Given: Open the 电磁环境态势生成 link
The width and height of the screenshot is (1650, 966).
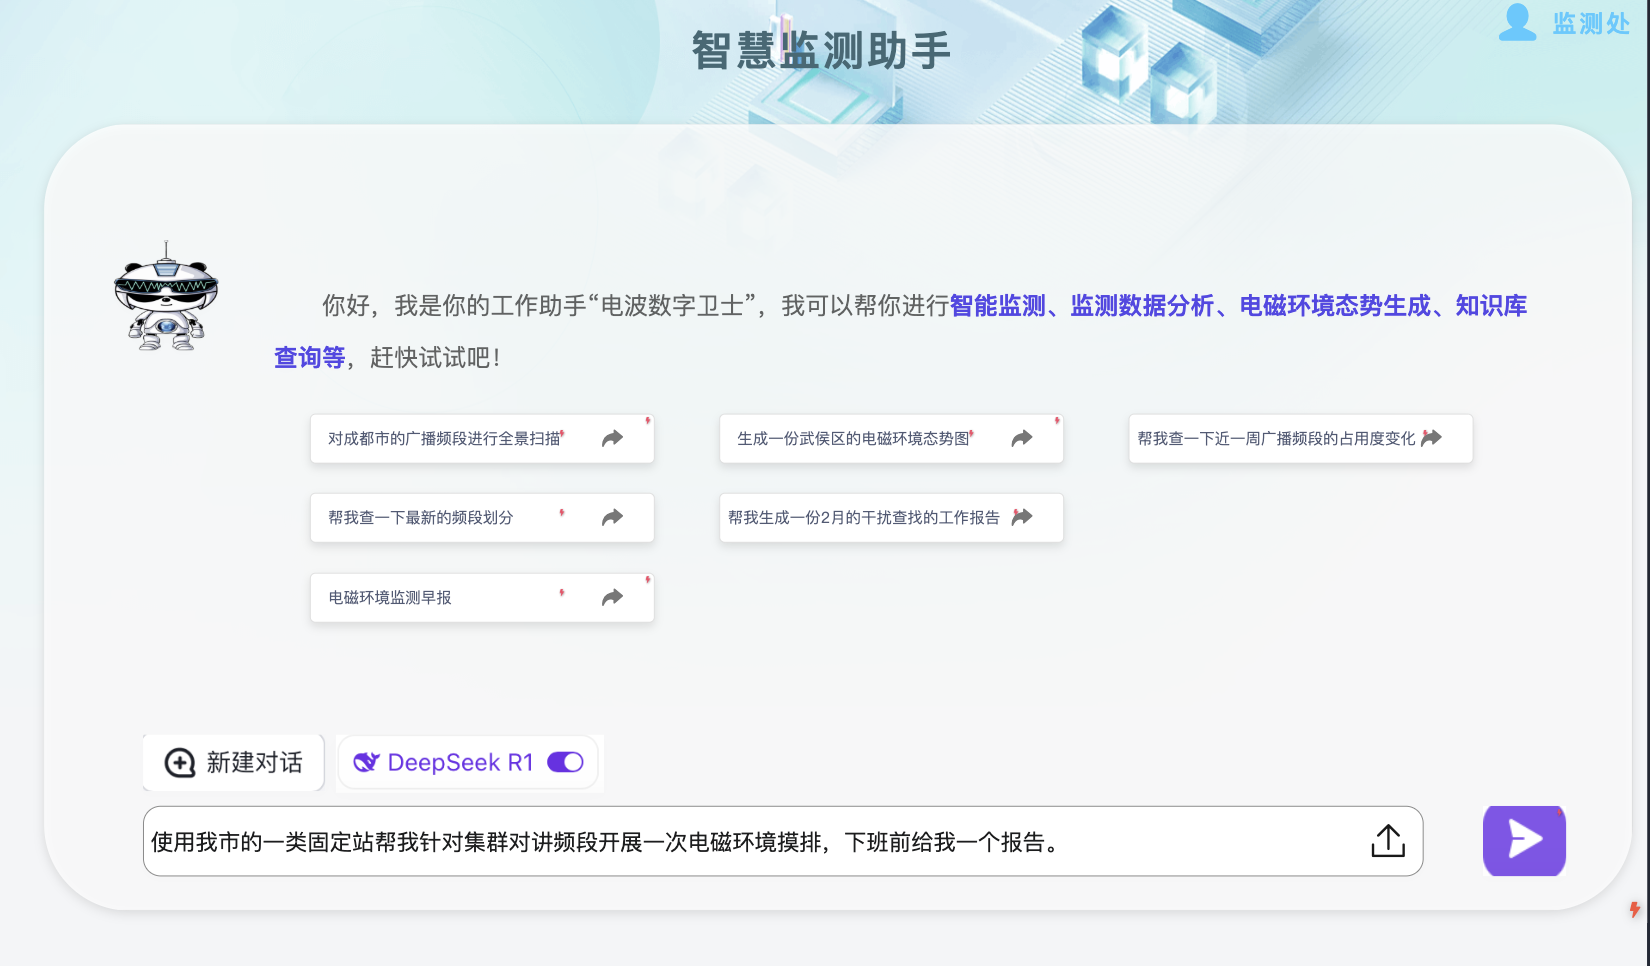Looking at the screenshot, I should (x=1335, y=306).
